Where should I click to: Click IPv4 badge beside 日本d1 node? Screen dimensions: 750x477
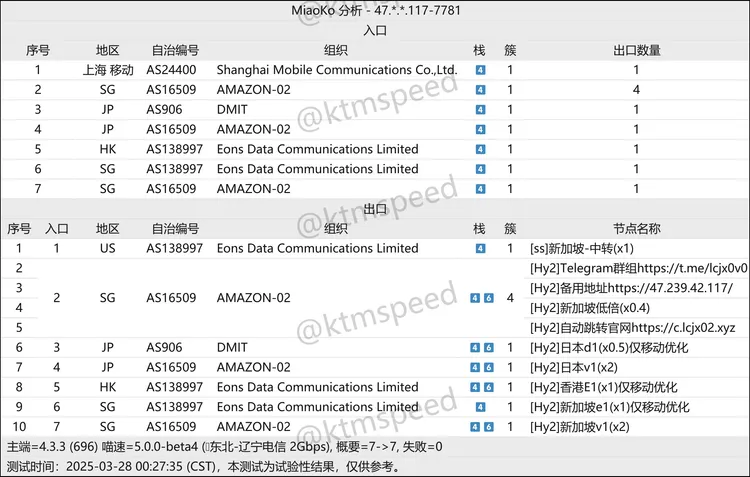tap(474, 348)
